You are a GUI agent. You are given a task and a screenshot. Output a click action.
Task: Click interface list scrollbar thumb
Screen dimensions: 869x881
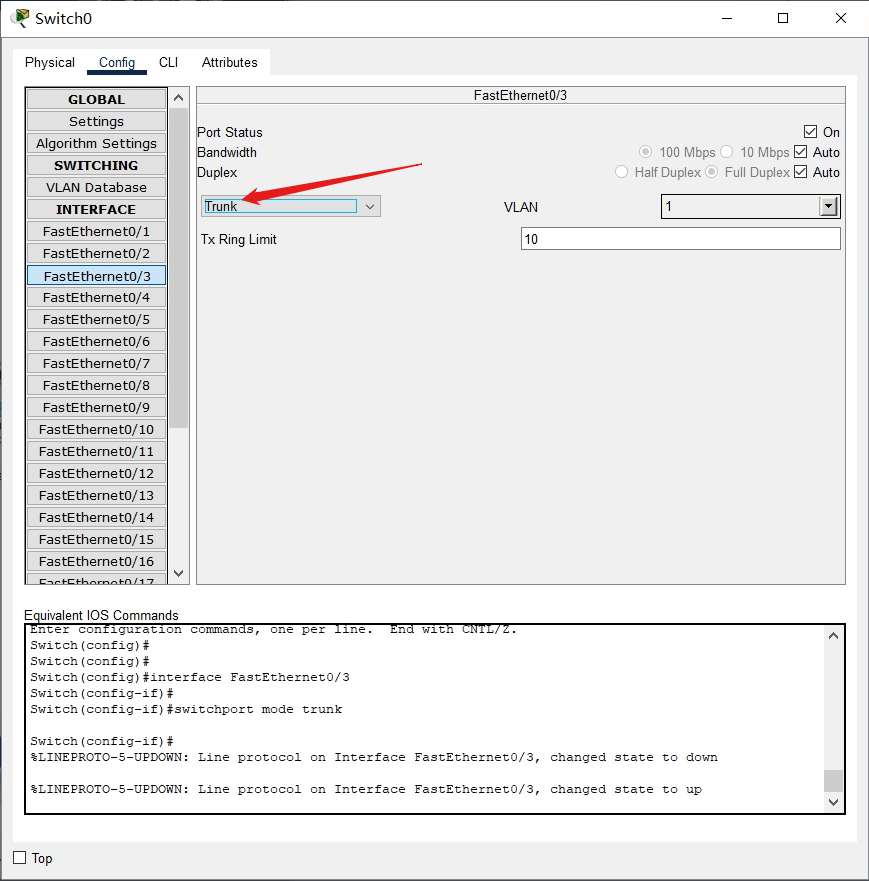click(179, 268)
